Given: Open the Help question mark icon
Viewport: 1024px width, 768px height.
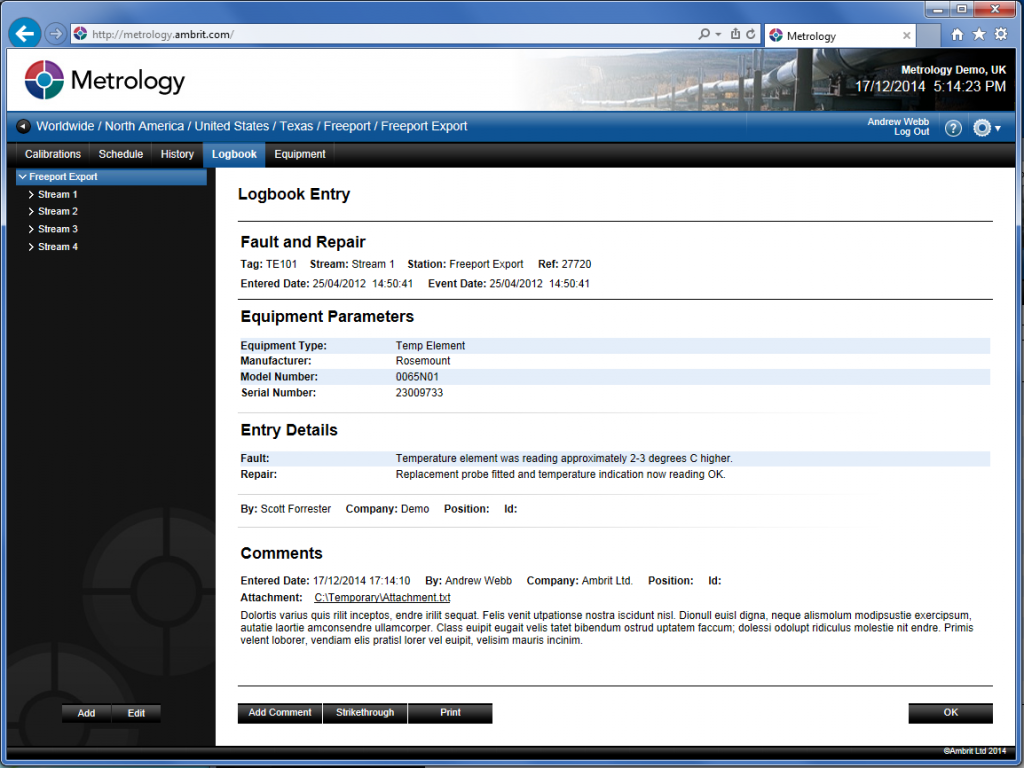Looking at the screenshot, I should coord(952,128).
